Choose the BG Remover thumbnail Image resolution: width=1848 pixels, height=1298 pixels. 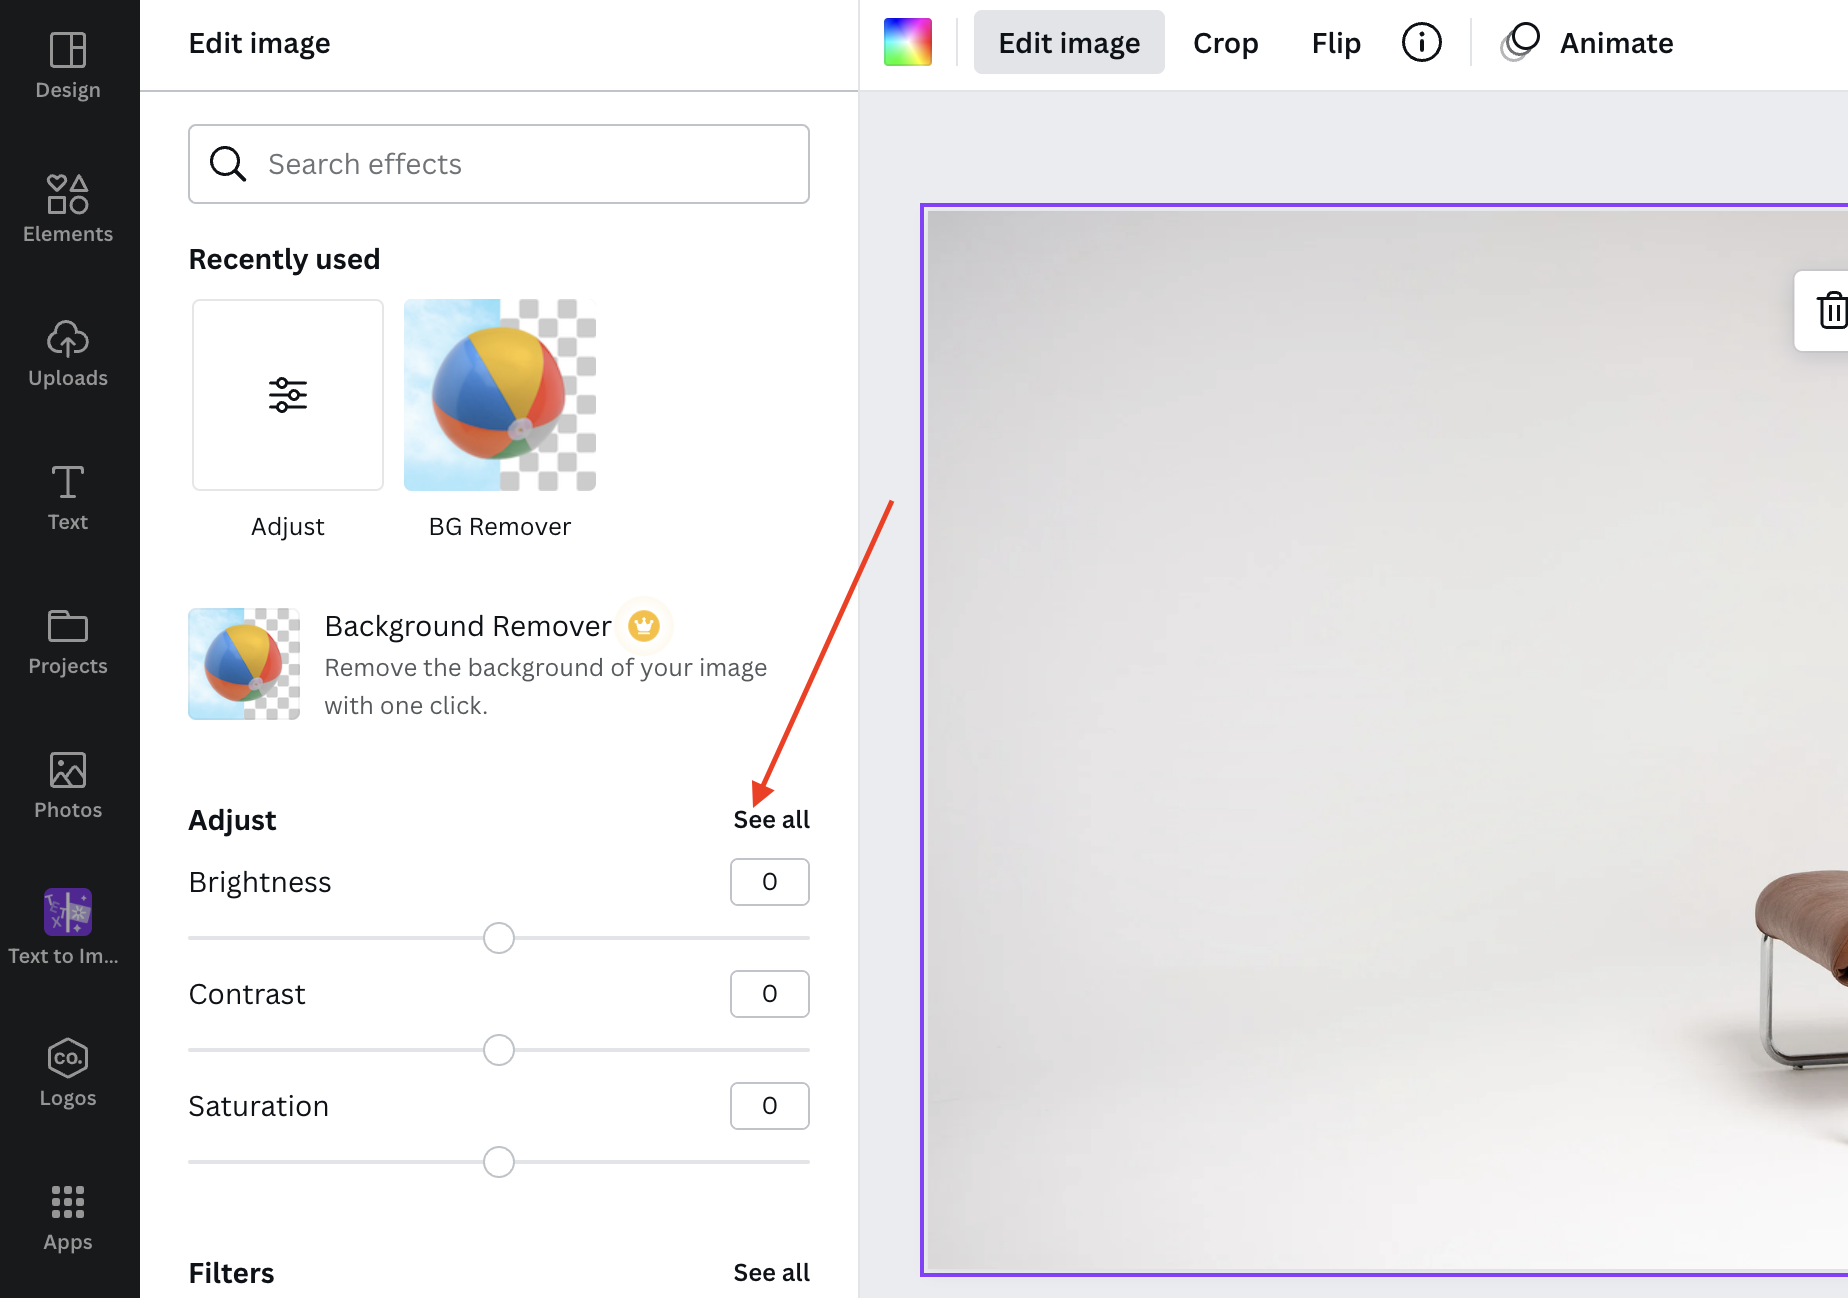pyautogui.click(x=500, y=395)
